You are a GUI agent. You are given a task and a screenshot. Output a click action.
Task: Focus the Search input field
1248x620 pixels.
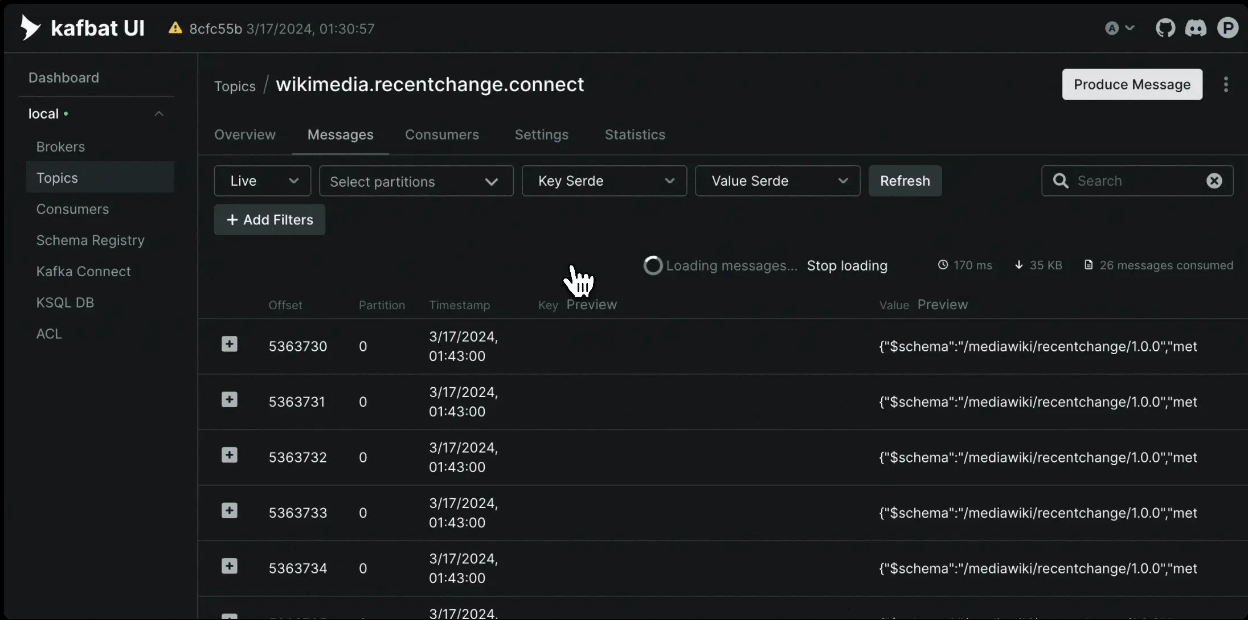tap(1137, 181)
